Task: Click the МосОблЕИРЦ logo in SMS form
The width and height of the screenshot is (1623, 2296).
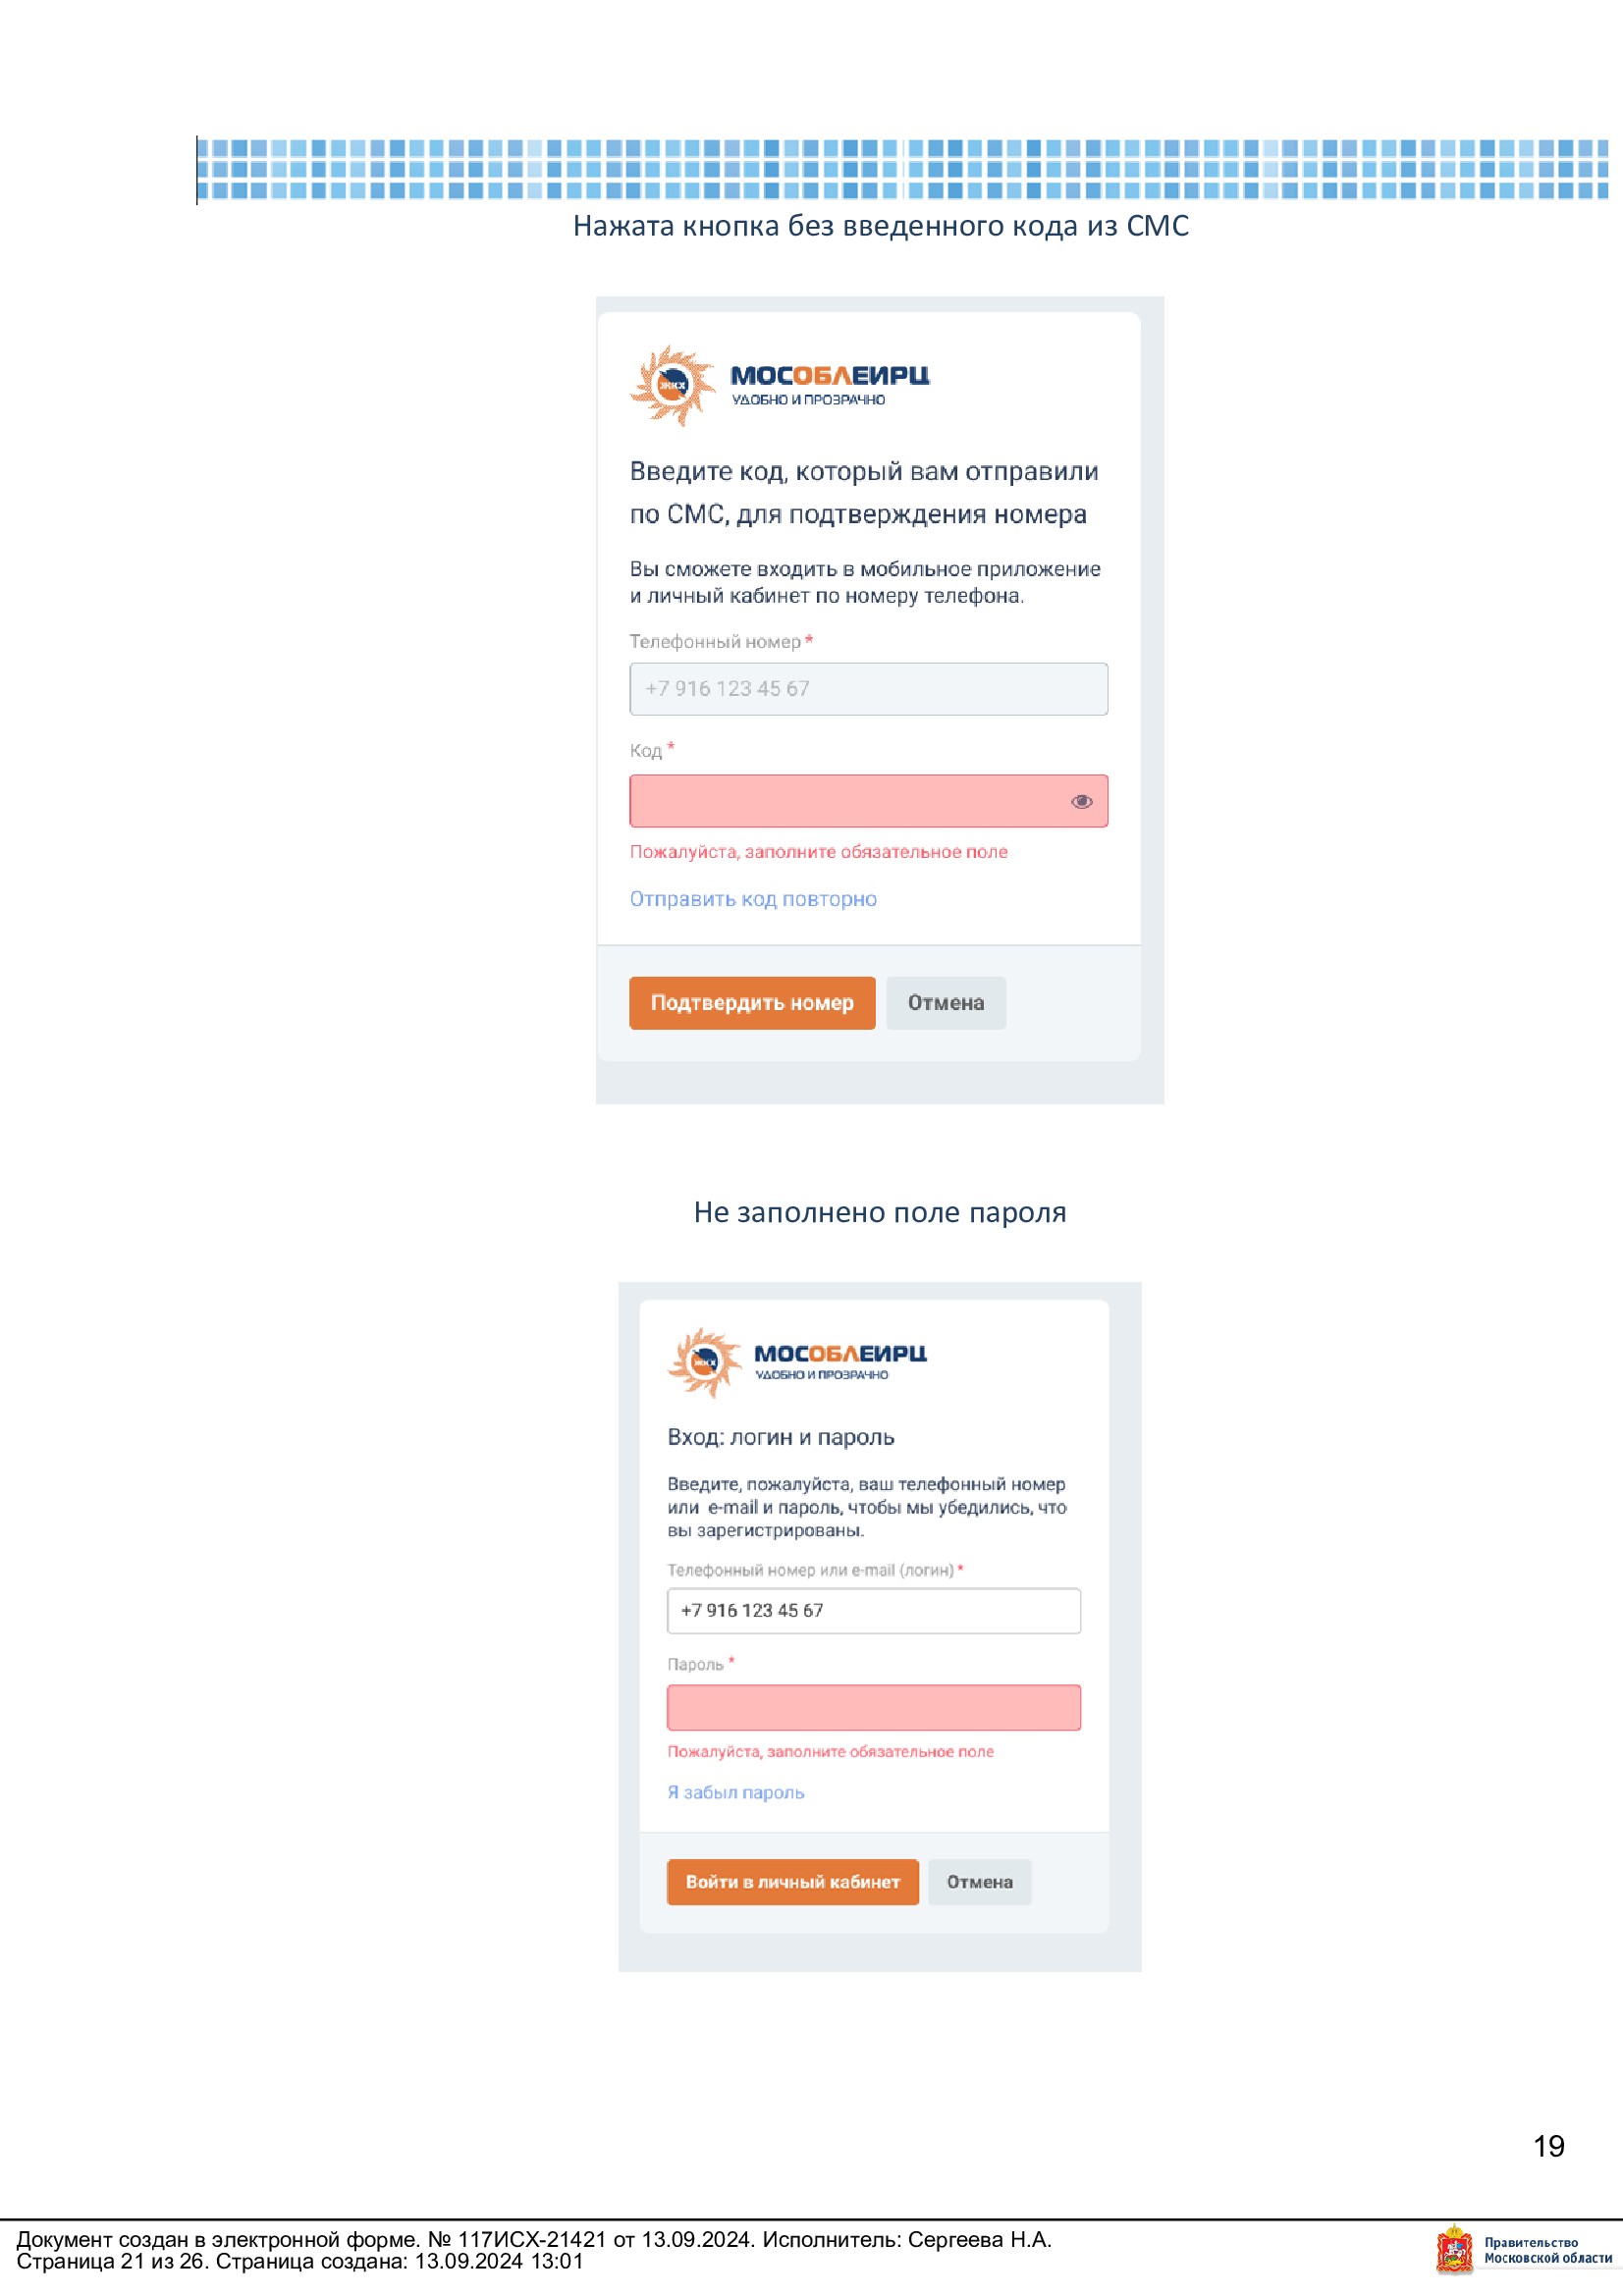Action: tap(779, 386)
